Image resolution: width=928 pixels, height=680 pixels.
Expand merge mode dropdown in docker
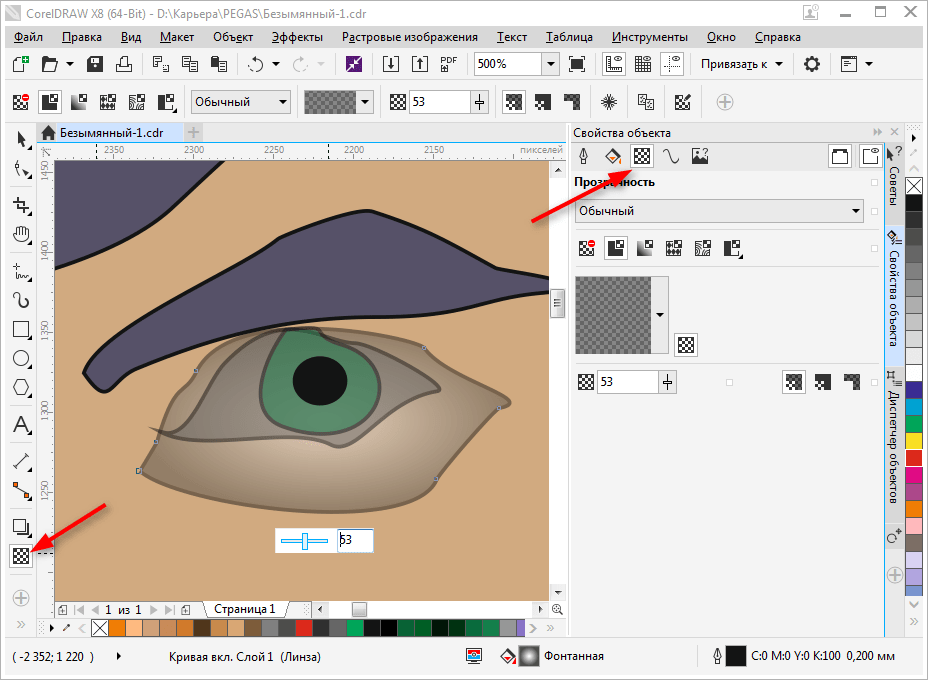pyautogui.click(x=855, y=211)
